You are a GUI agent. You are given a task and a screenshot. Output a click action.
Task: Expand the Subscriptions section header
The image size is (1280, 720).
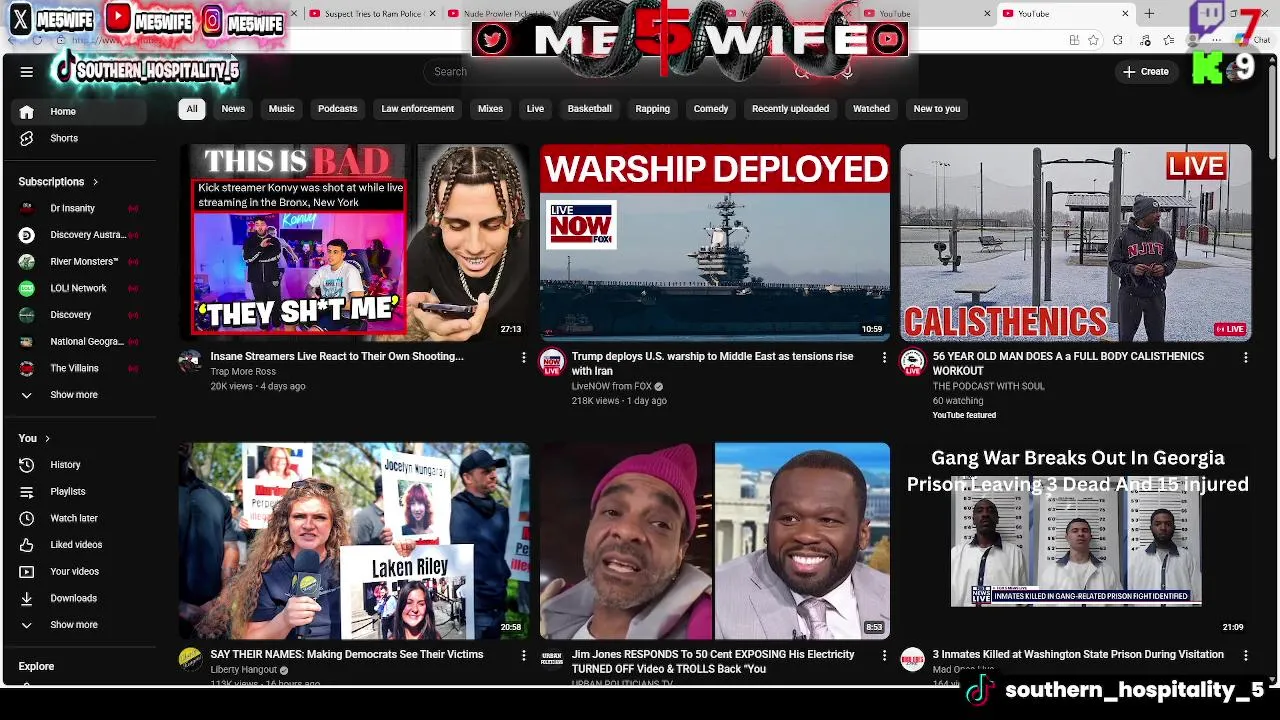click(58, 182)
